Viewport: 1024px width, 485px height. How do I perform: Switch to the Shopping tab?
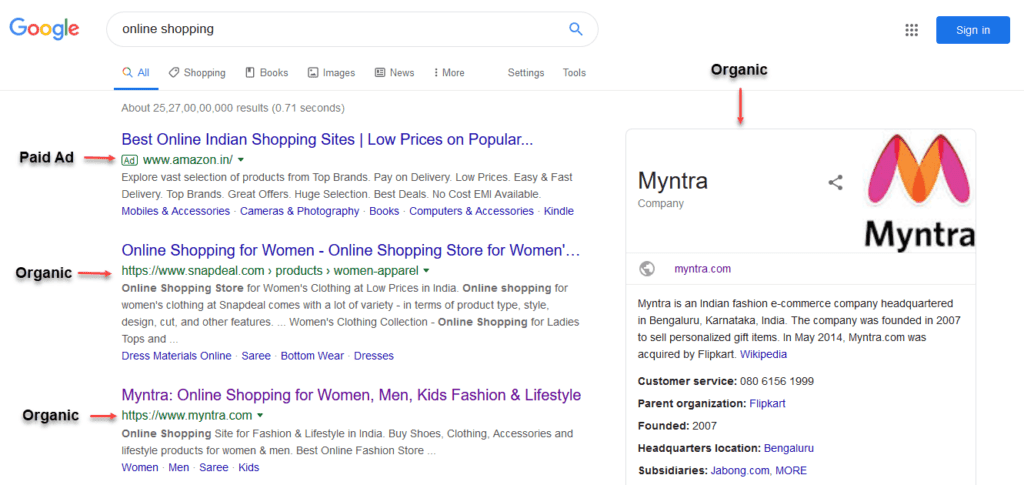click(197, 73)
